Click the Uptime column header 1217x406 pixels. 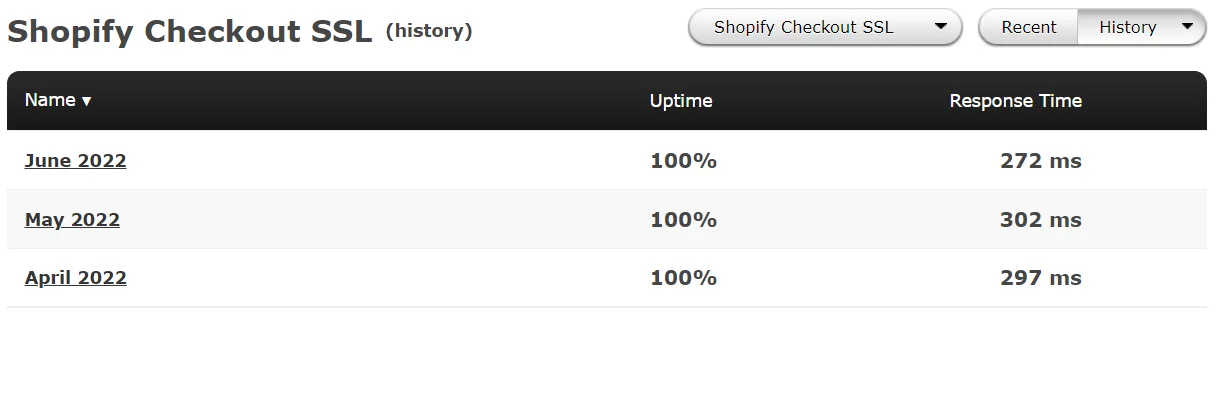click(680, 101)
